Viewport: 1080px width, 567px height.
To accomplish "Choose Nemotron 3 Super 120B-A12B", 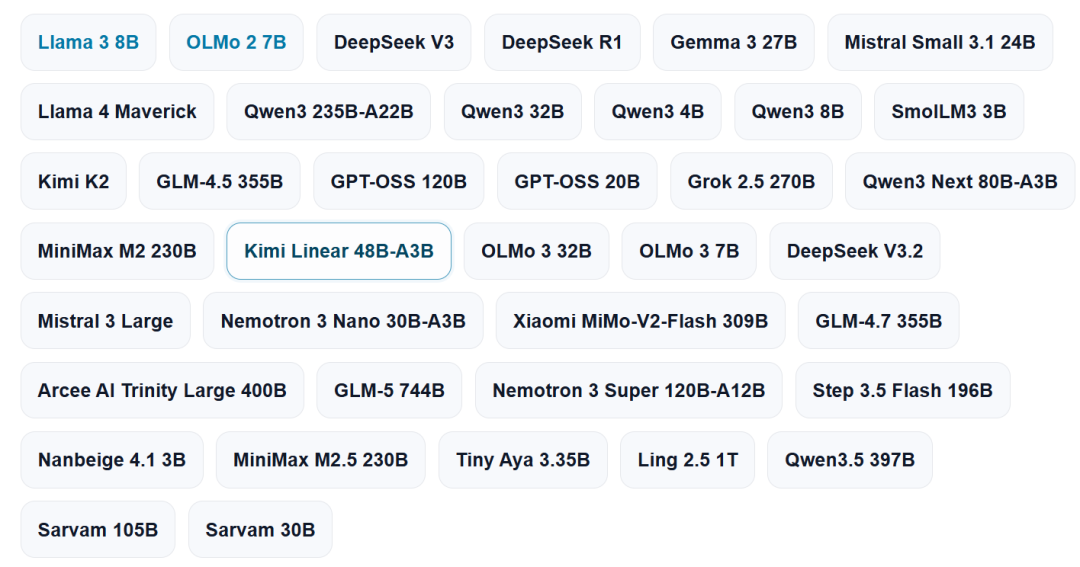I will tap(628, 391).
